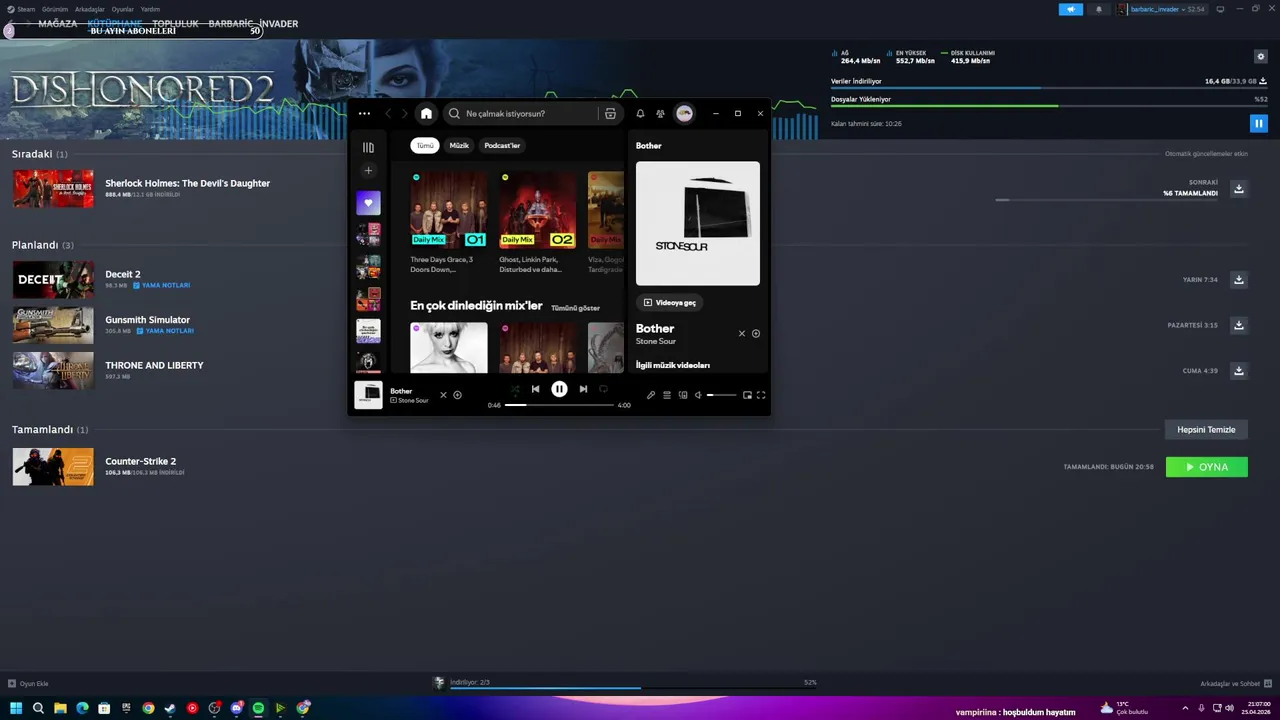1280x720 pixels.
Task: Open Arkadaşlar ve Sohbet in Steam
Action: pos(1235,684)
